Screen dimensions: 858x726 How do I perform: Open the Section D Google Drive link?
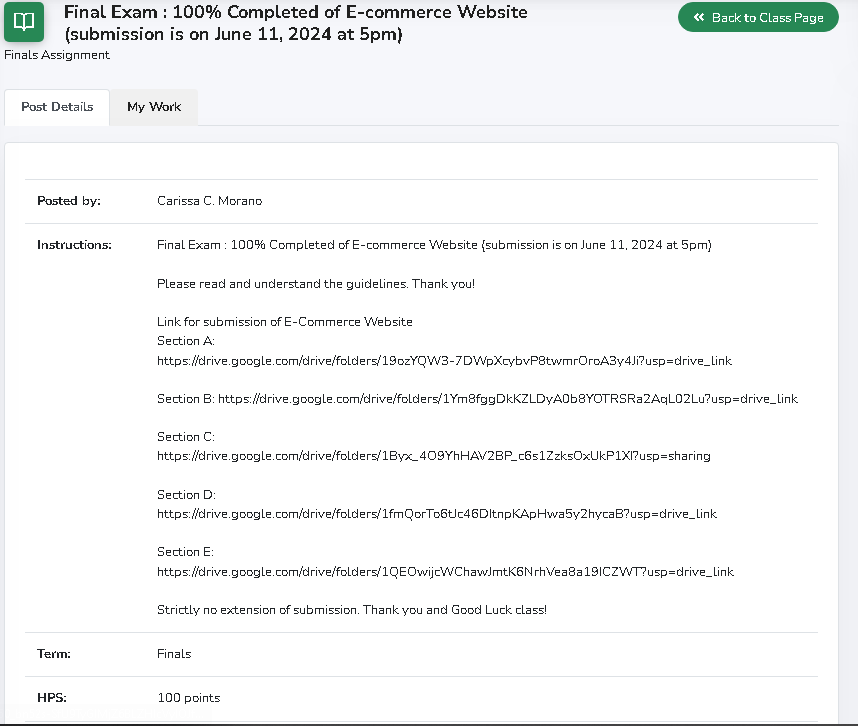[x=436, y=514]
